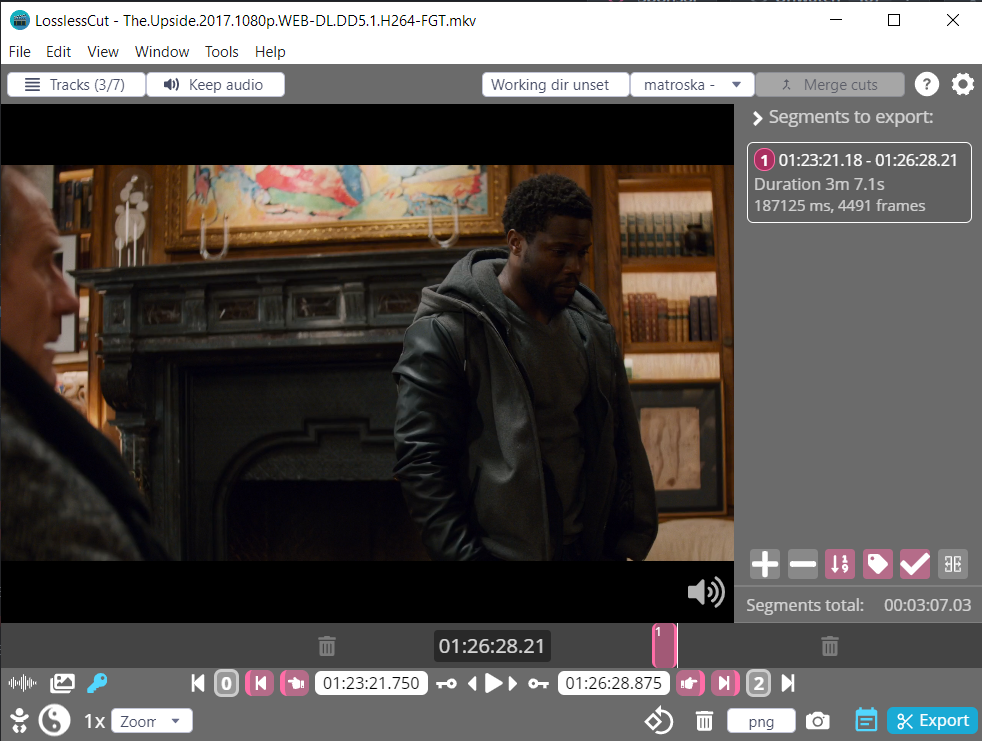Show thumbnails on the timeline
The image size is (982, 741).
point(62,683)
